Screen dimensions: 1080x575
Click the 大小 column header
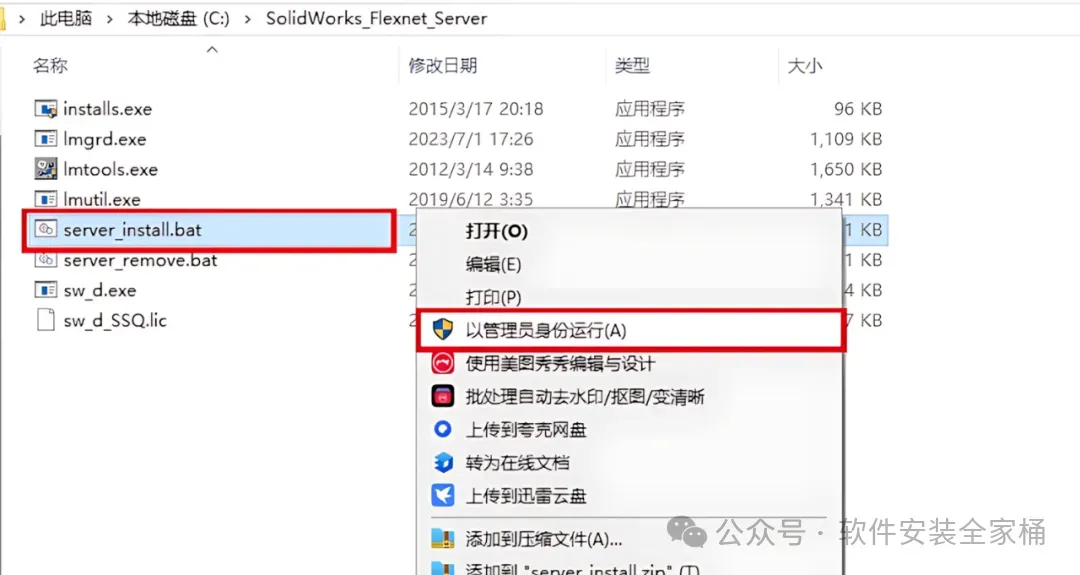[x=804, y=66]
